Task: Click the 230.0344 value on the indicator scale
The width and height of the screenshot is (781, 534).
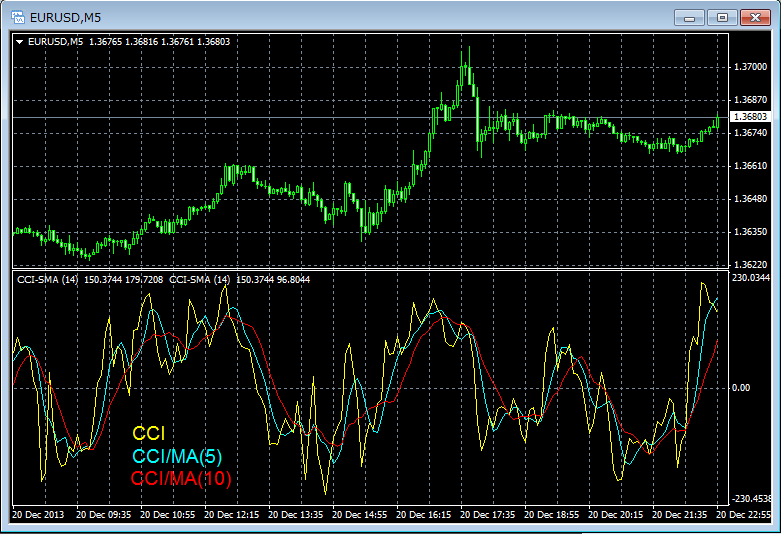Action: coord(752,278)
